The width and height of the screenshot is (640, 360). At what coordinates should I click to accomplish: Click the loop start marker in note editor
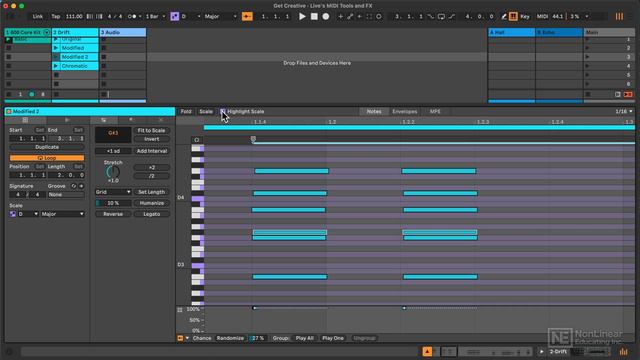click(253, 139)
